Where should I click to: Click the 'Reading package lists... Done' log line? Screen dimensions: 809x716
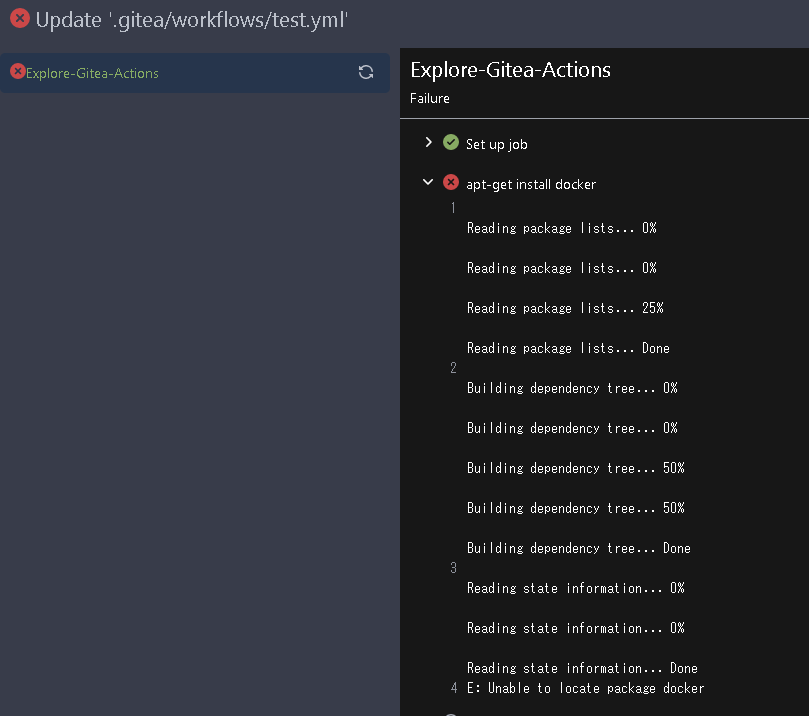pos(568,349)
